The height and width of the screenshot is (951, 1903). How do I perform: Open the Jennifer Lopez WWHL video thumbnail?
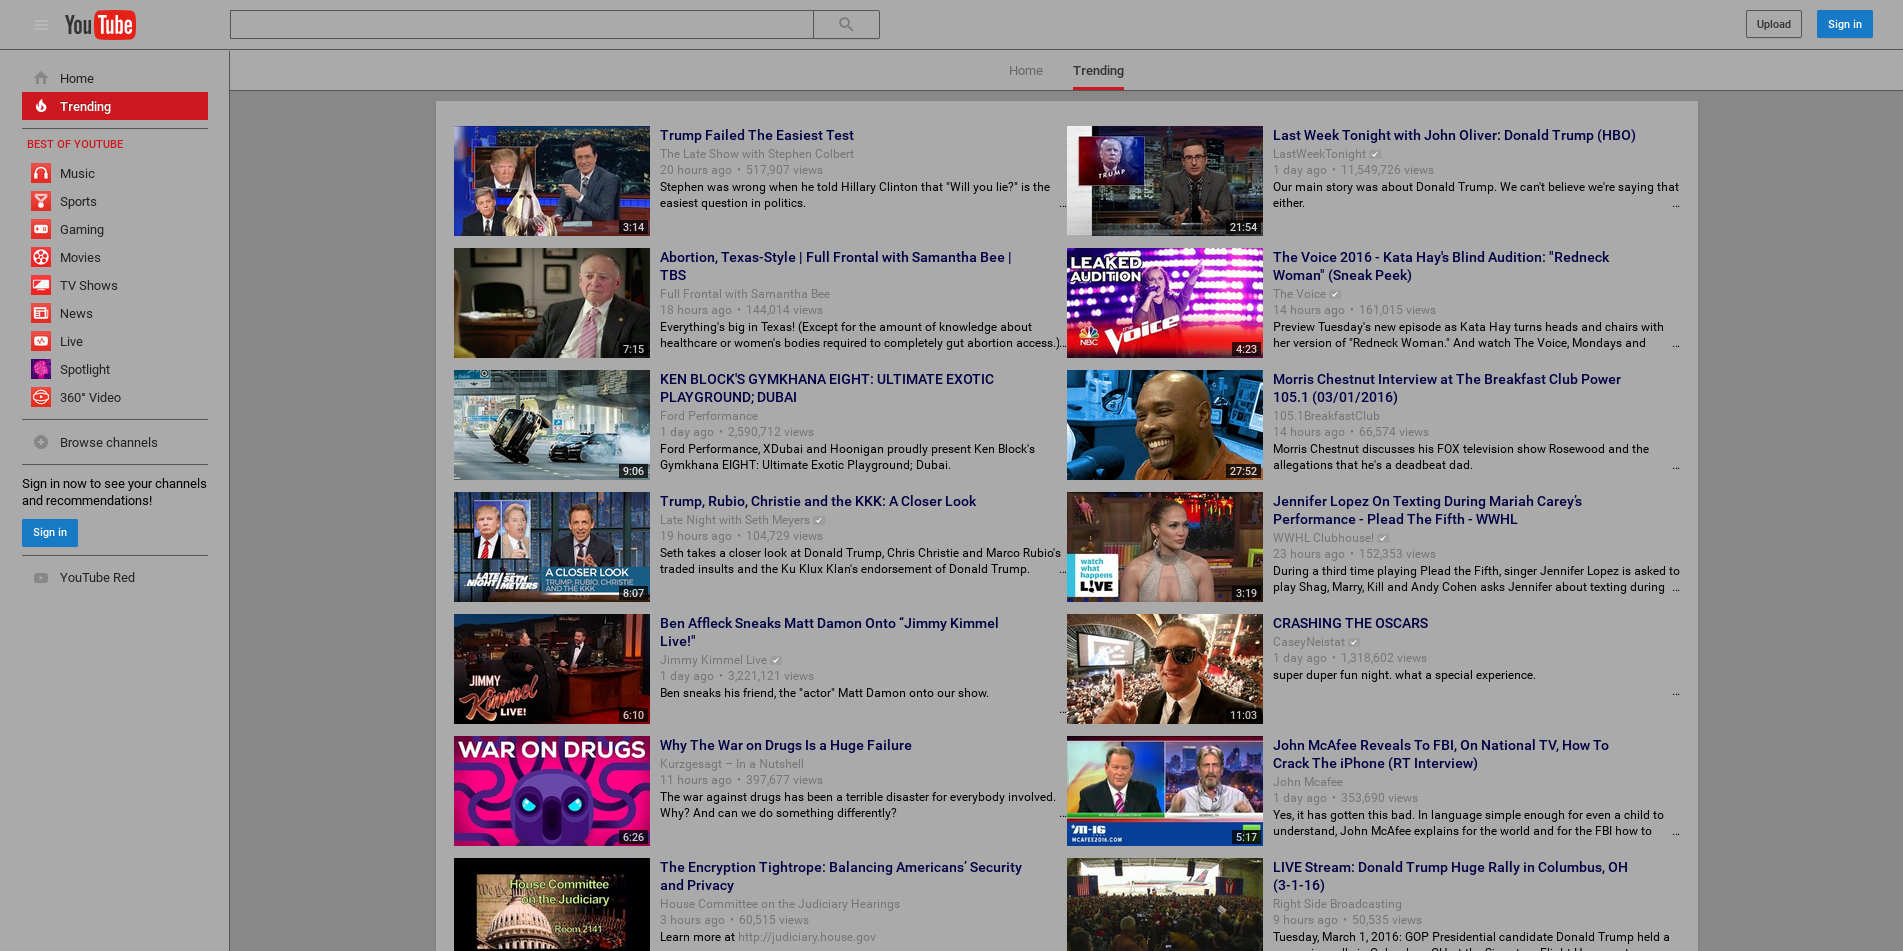(1165, 547)
